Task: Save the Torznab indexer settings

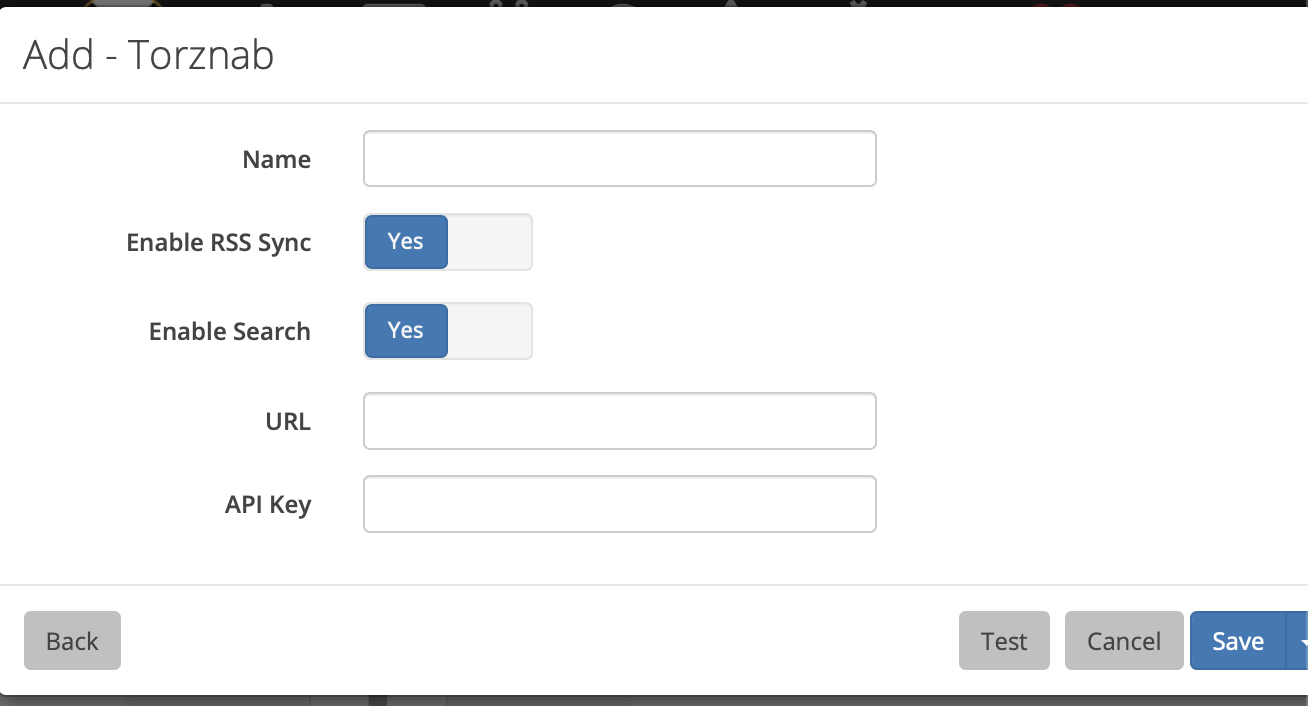Action: (x=1237, y=641)
